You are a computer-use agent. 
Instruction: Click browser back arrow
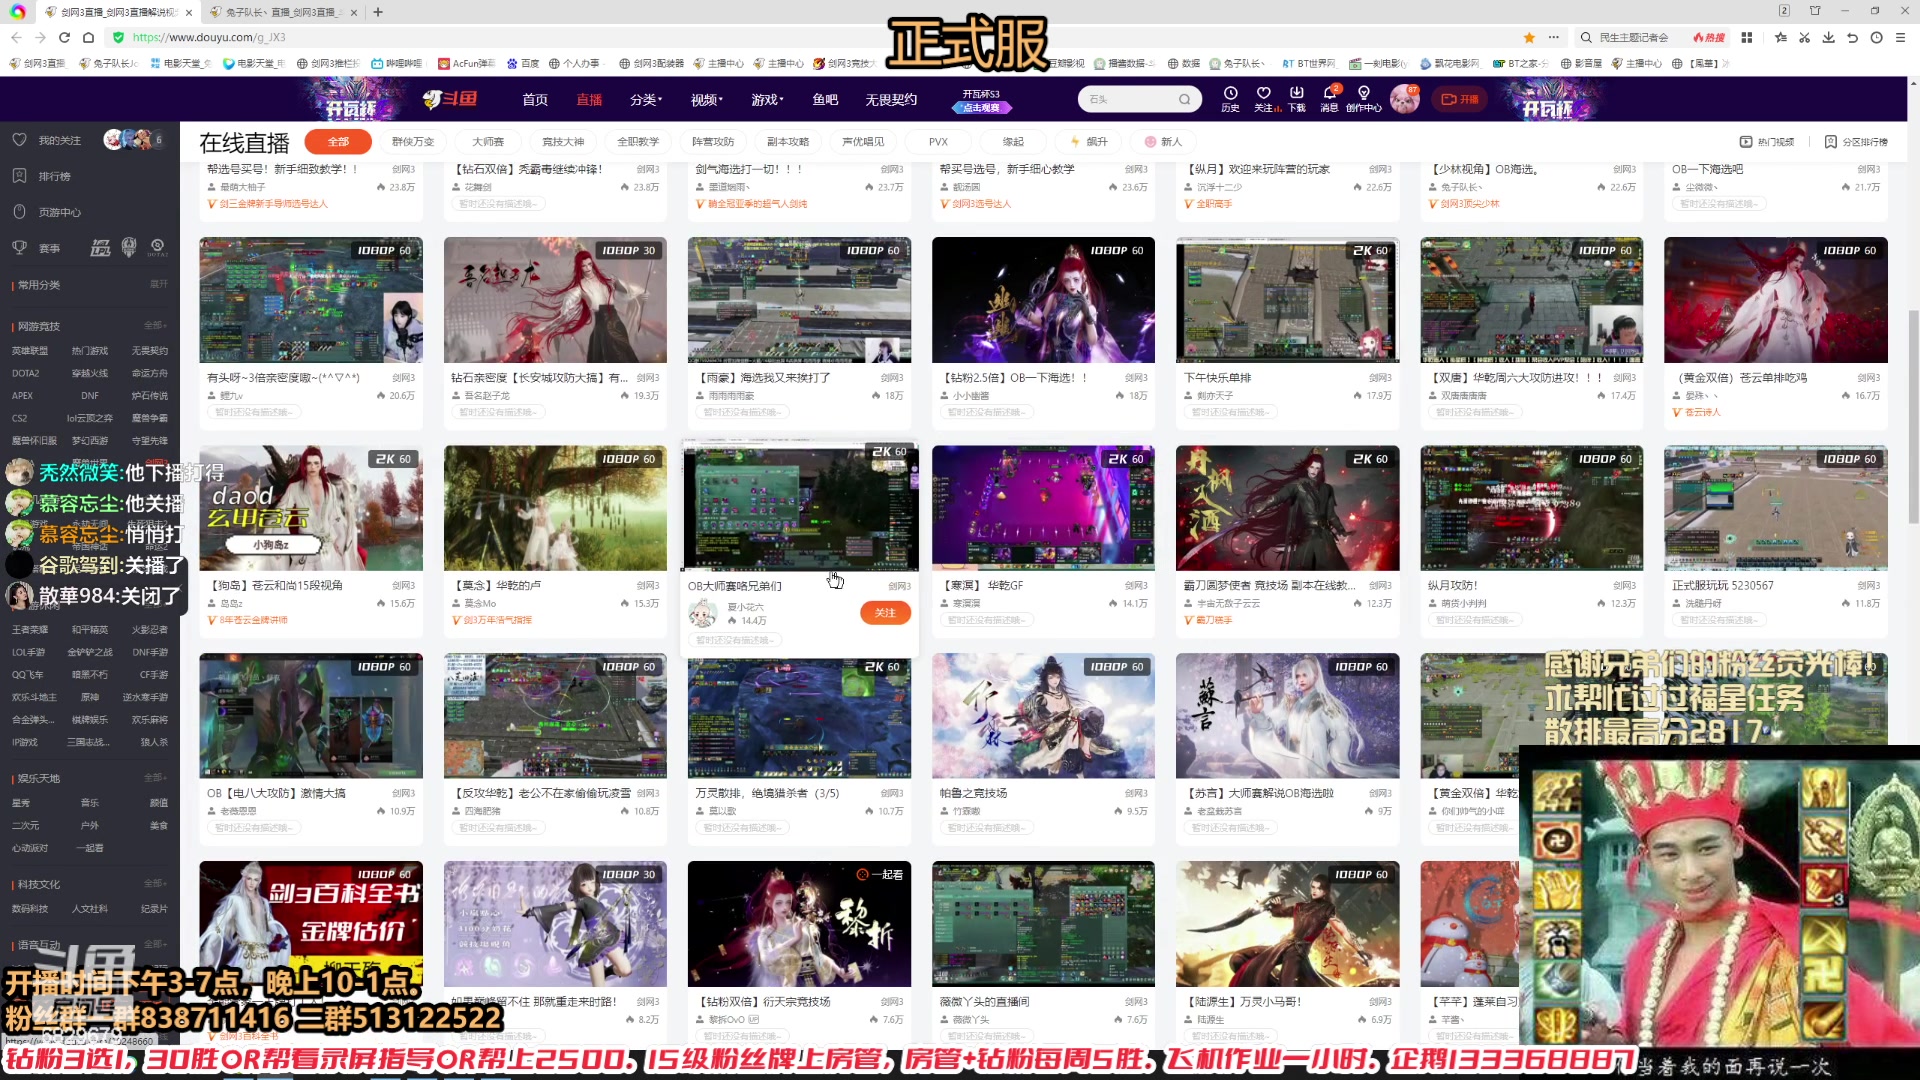[16, 37]
